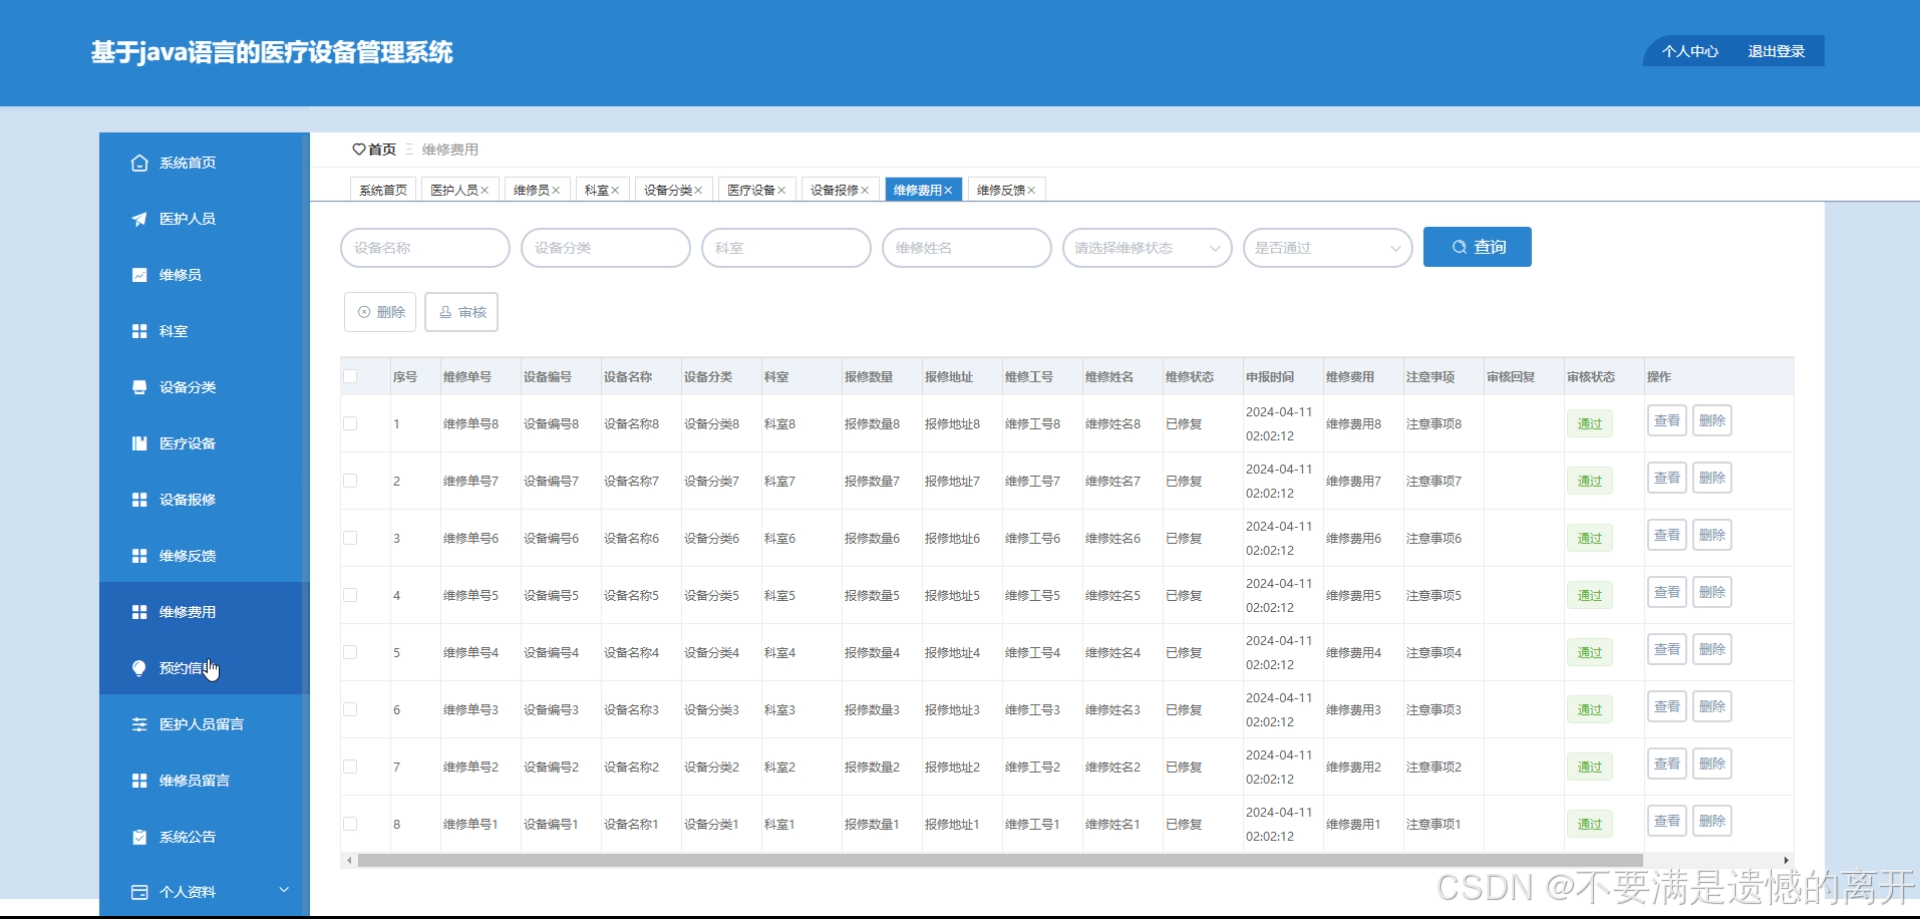Close the 医疗设备 tab
Viewport: 1920px width, 919px height.
[x=782, y=190]
